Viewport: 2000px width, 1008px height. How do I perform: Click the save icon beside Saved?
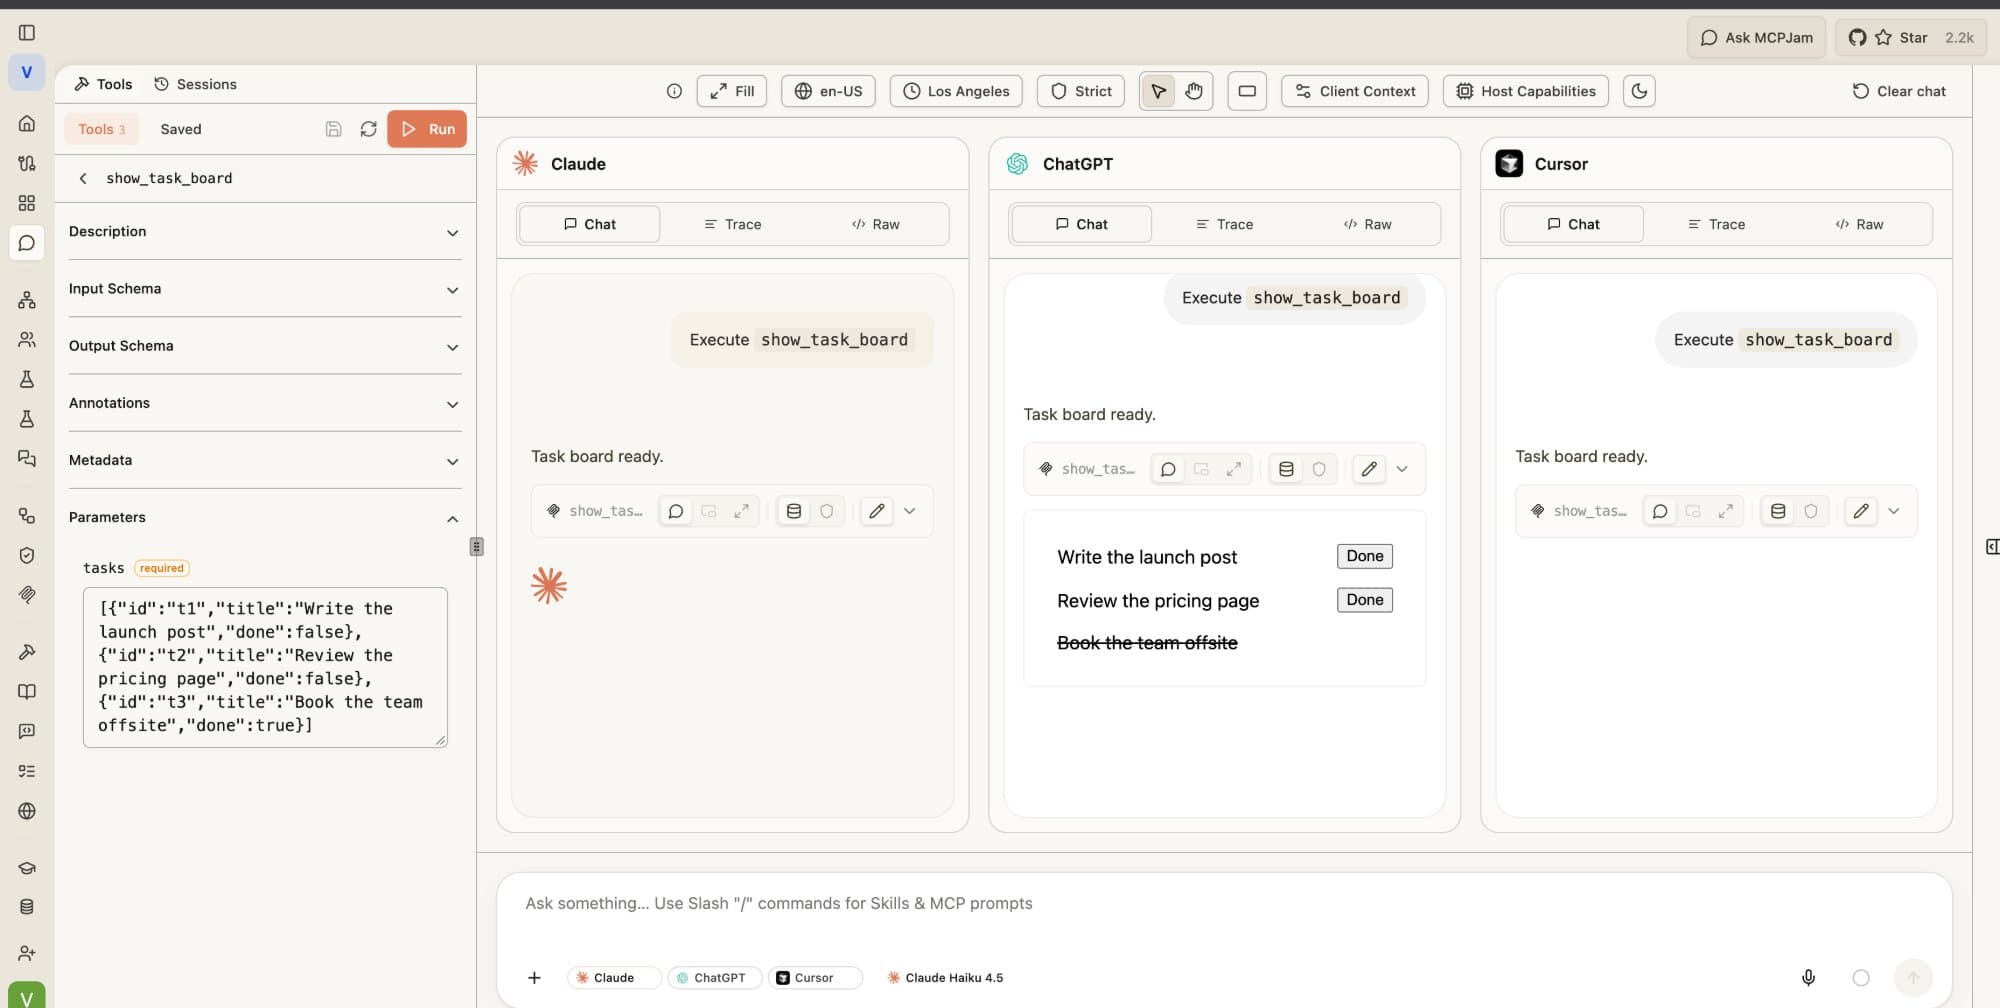pyautogui.click(x=334, y=129)
